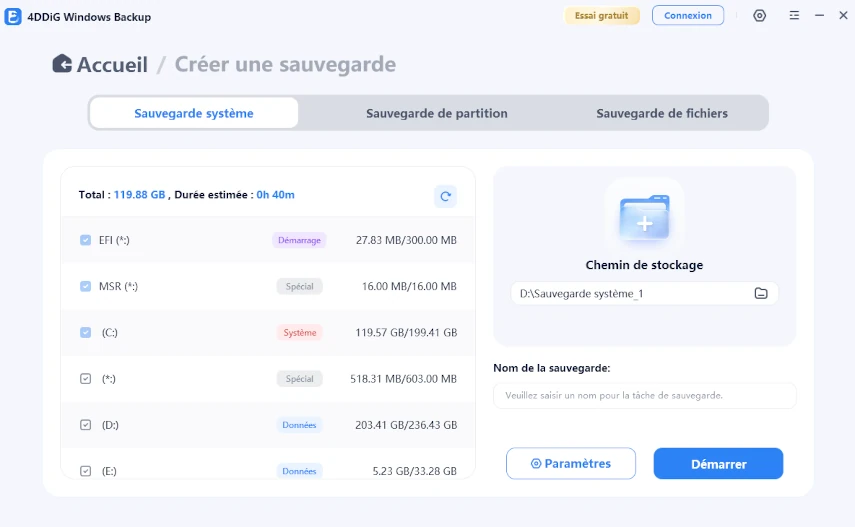
Task: Click the Accueil home icon
Action: 62,64
